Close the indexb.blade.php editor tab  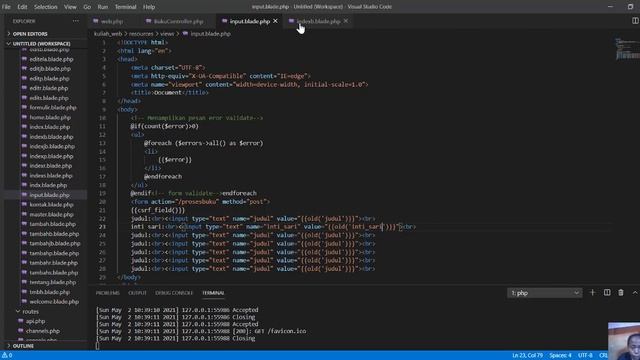coord(346,21)
